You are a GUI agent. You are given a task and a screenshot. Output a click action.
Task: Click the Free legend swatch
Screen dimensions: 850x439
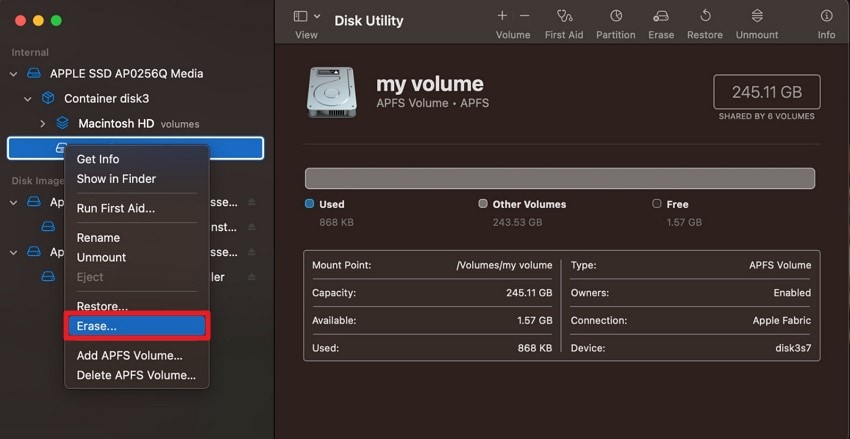pos(656,204)
